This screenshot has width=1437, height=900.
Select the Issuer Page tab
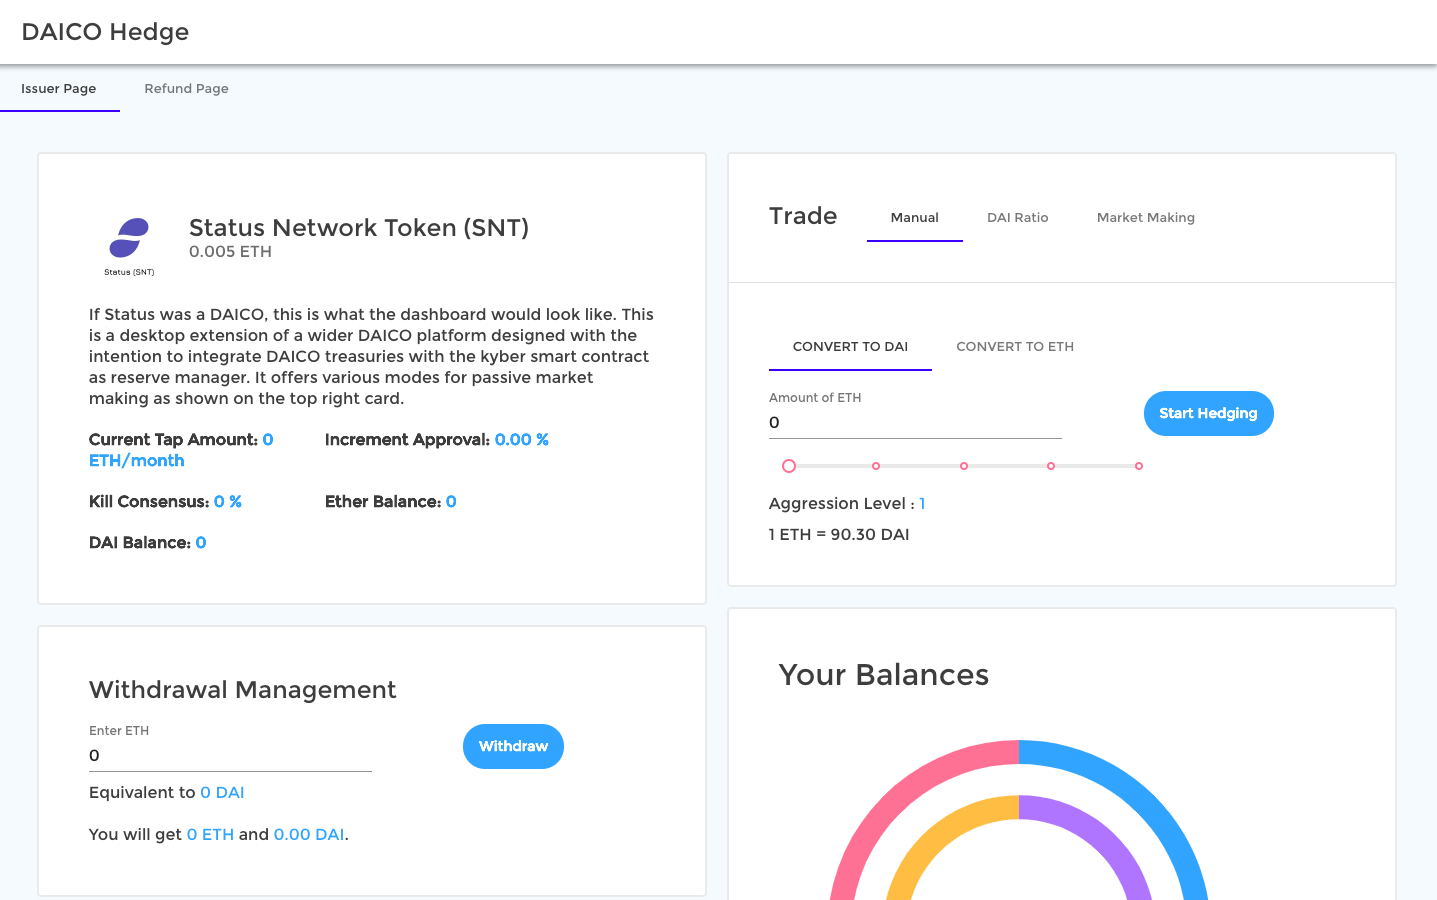(59, 88)
